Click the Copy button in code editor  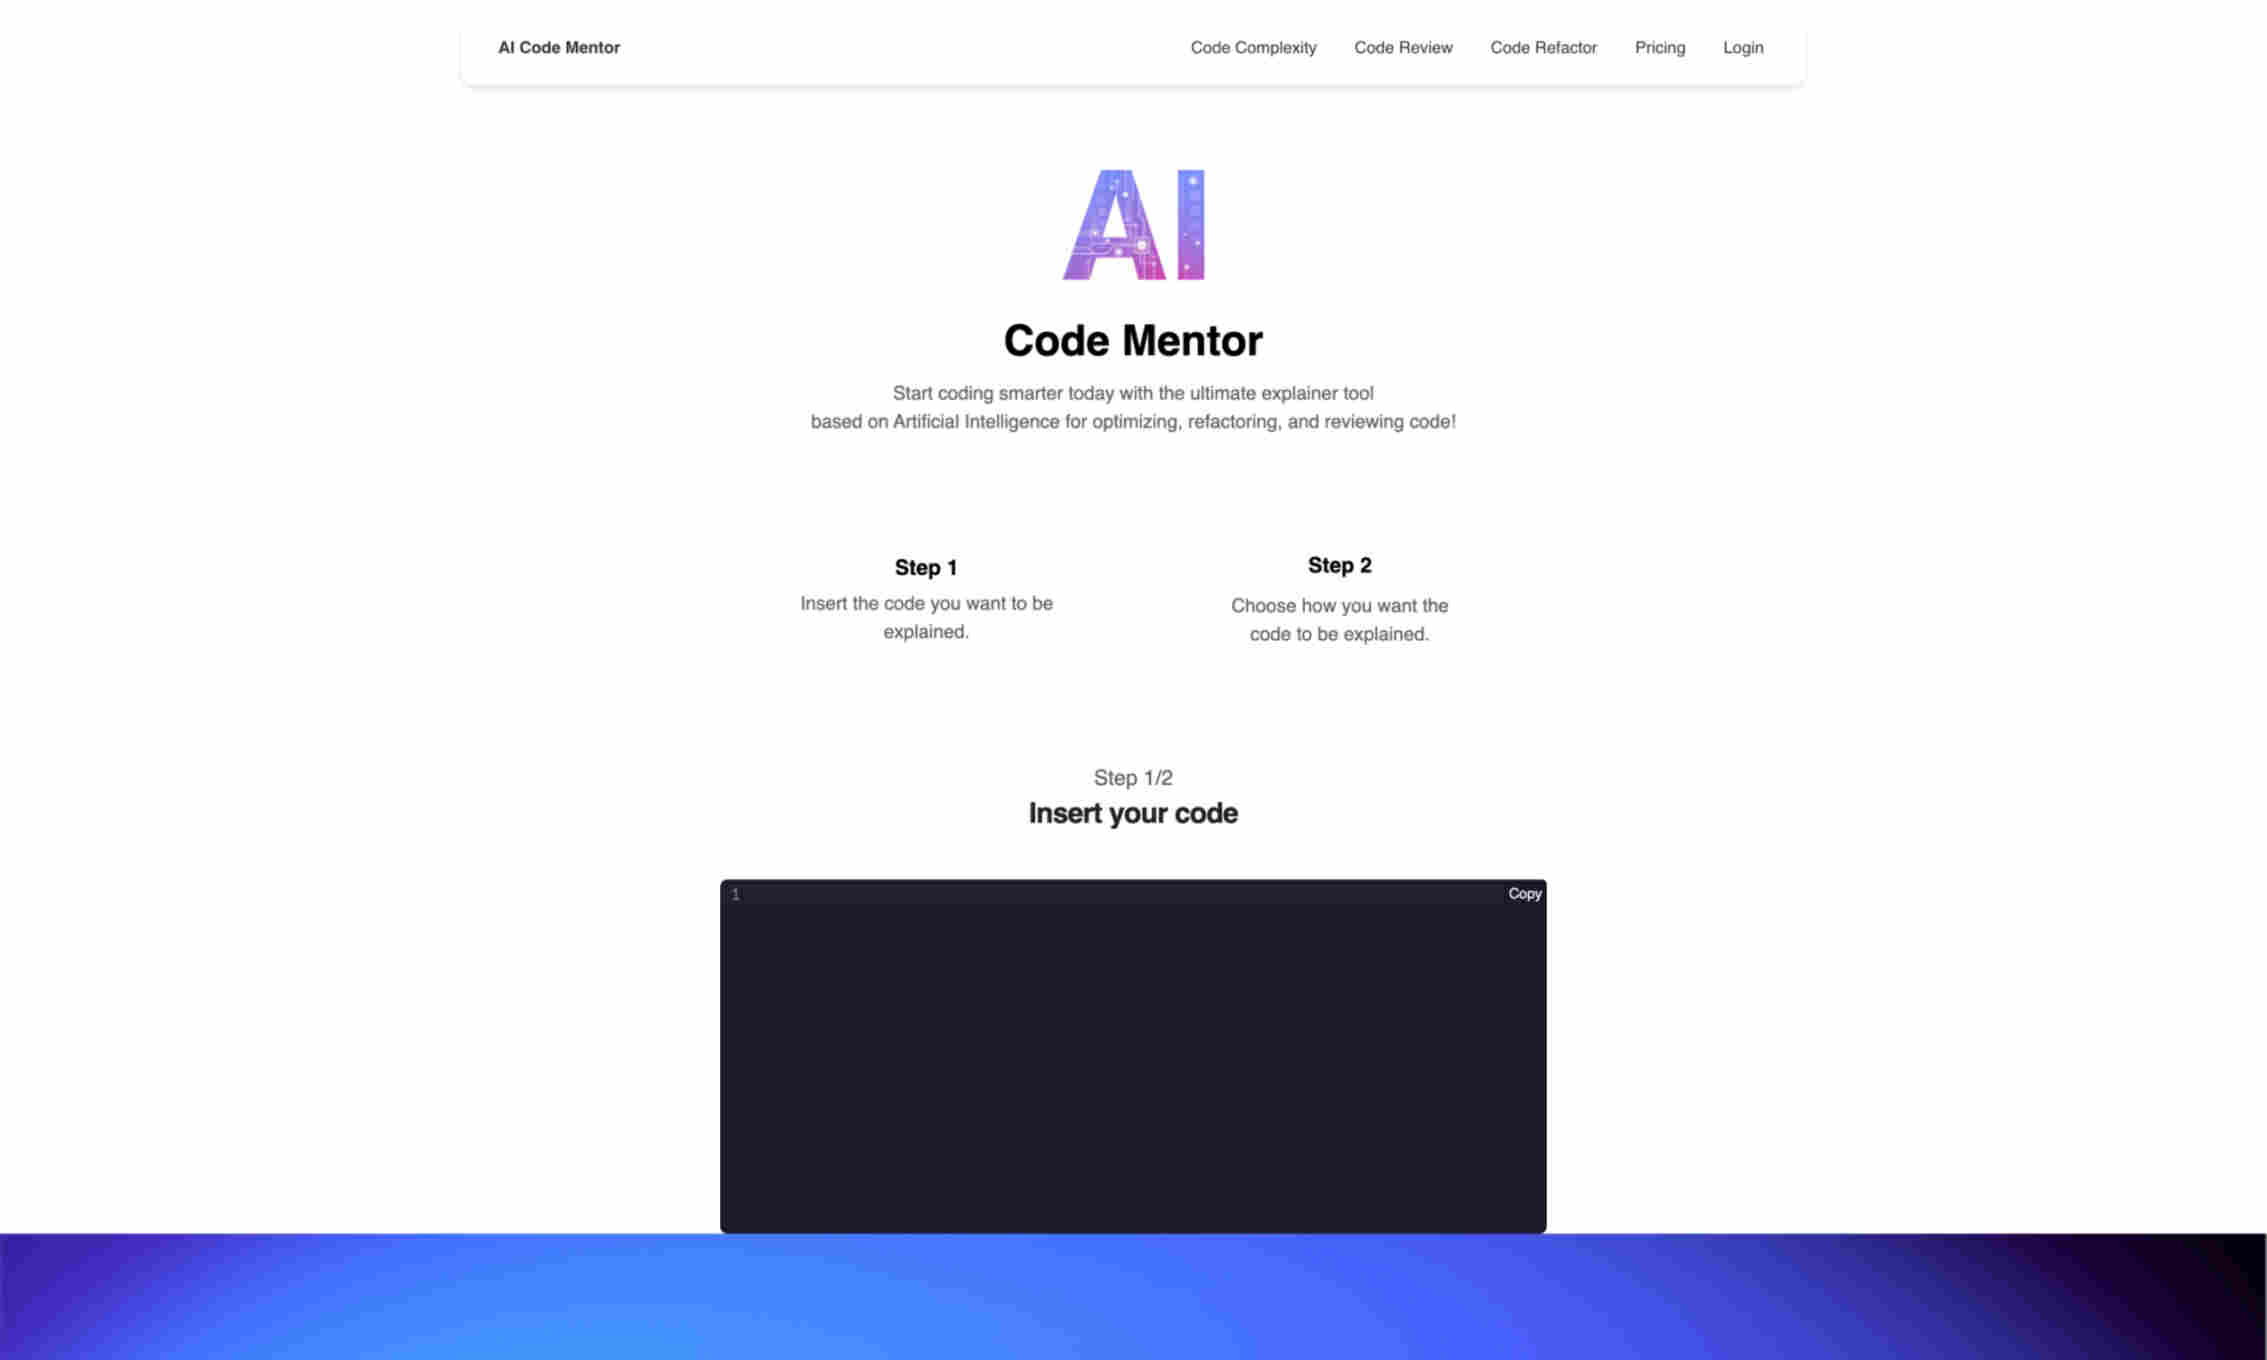point(1523,894)
